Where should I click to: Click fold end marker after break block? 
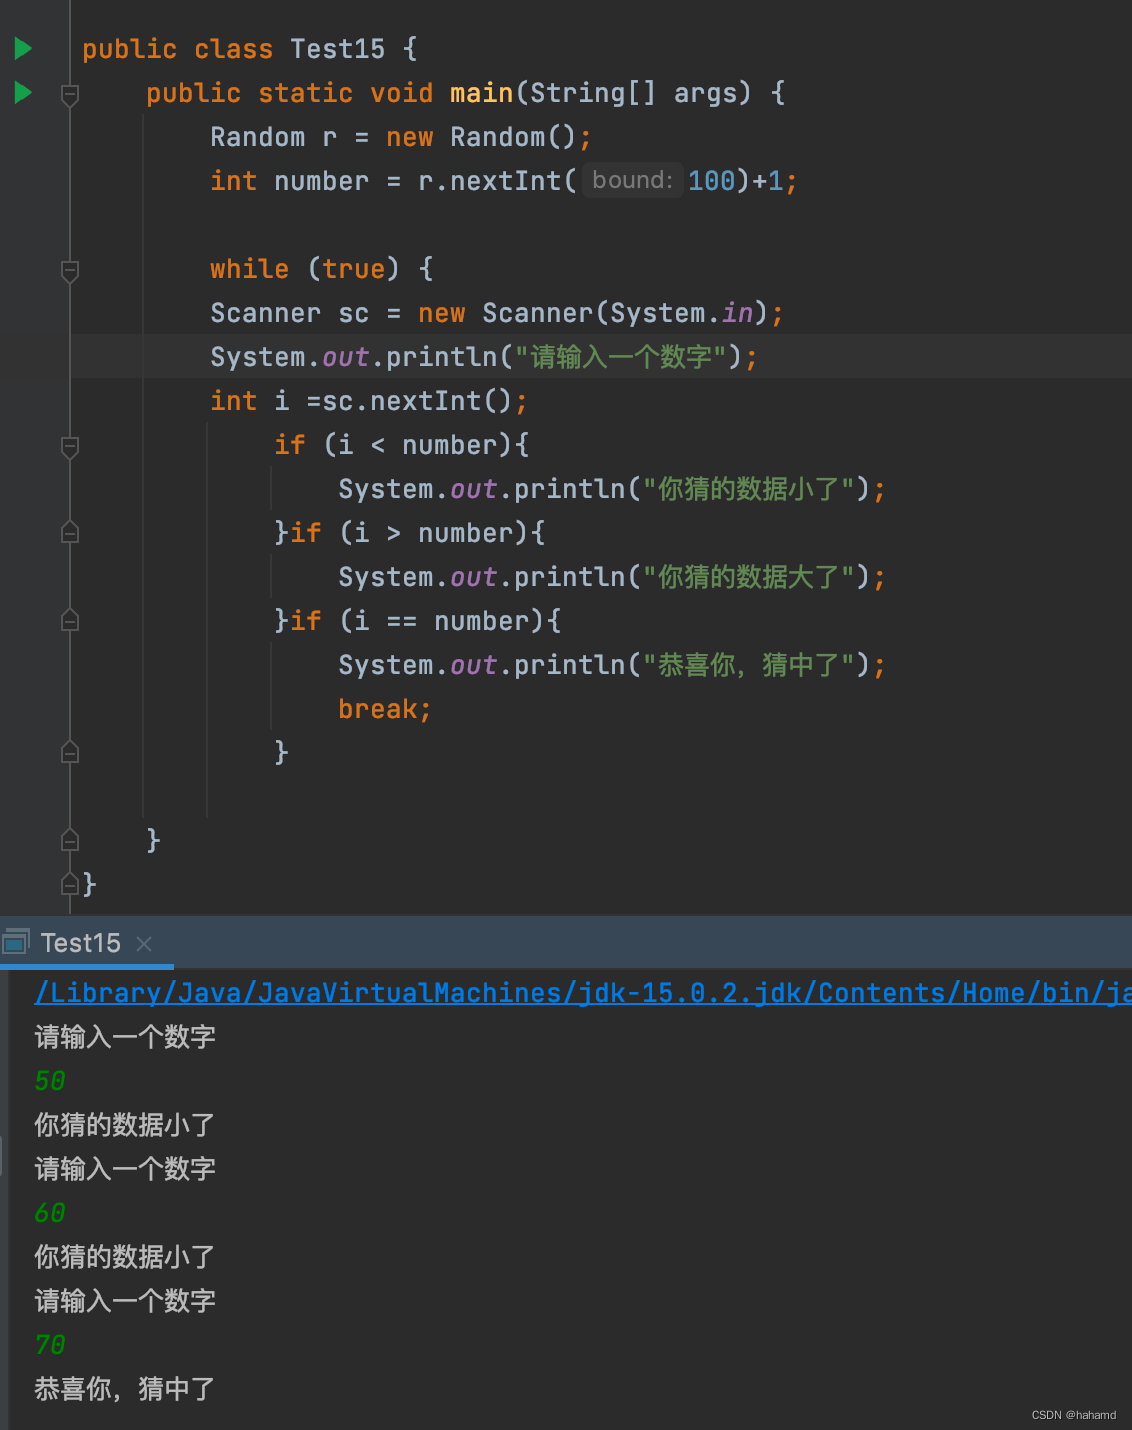coord(70,752)
